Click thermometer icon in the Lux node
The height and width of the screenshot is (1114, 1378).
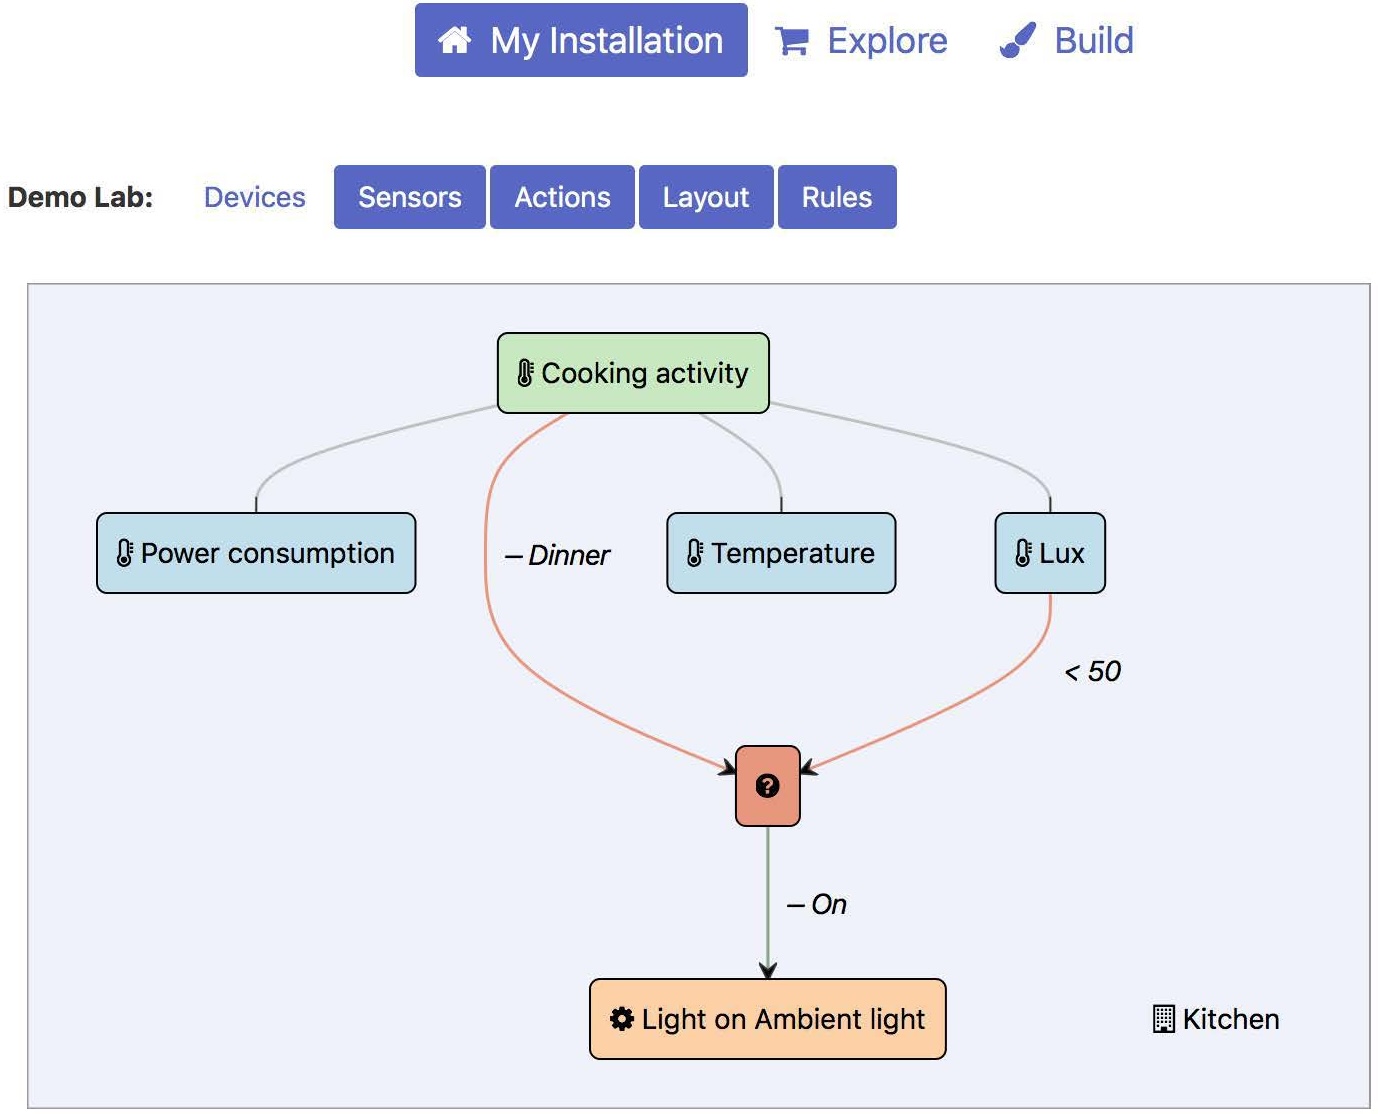coord(1023,553)
